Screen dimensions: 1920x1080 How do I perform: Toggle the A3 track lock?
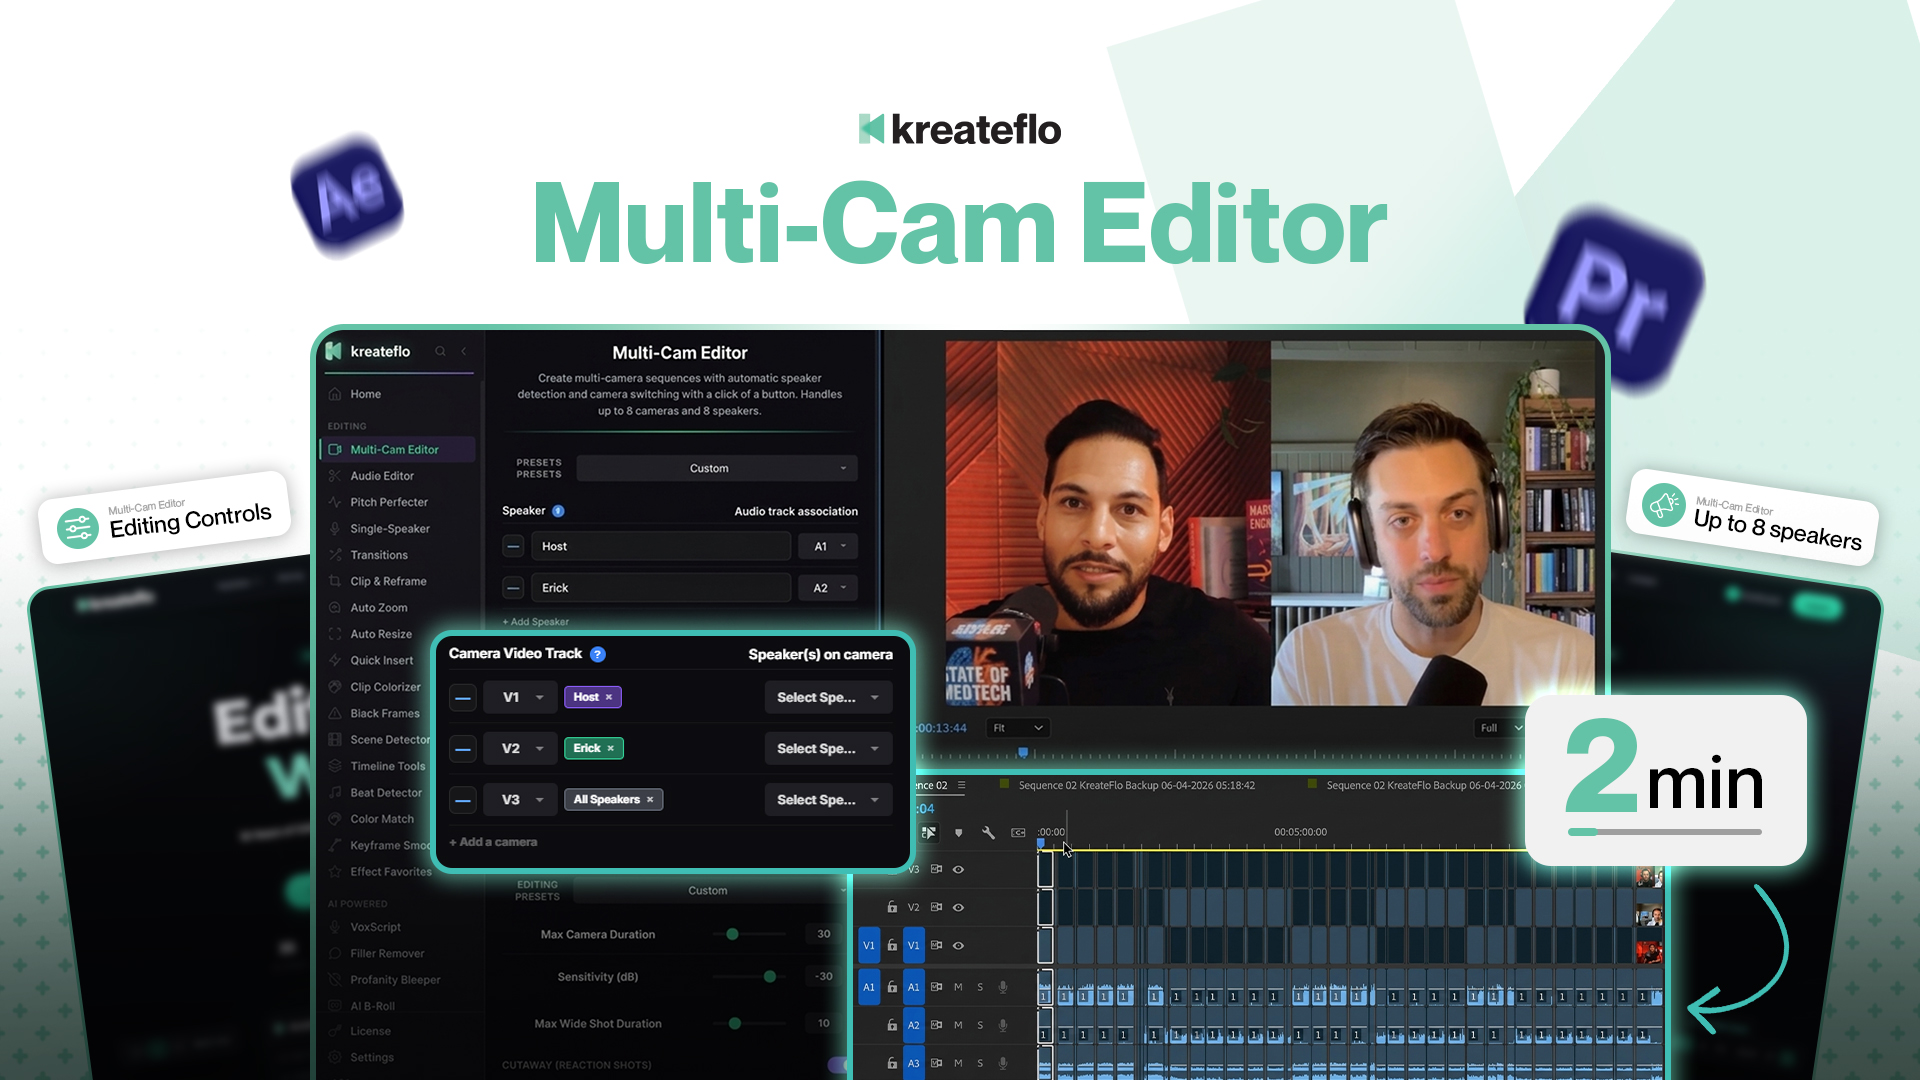[892, 1063]
